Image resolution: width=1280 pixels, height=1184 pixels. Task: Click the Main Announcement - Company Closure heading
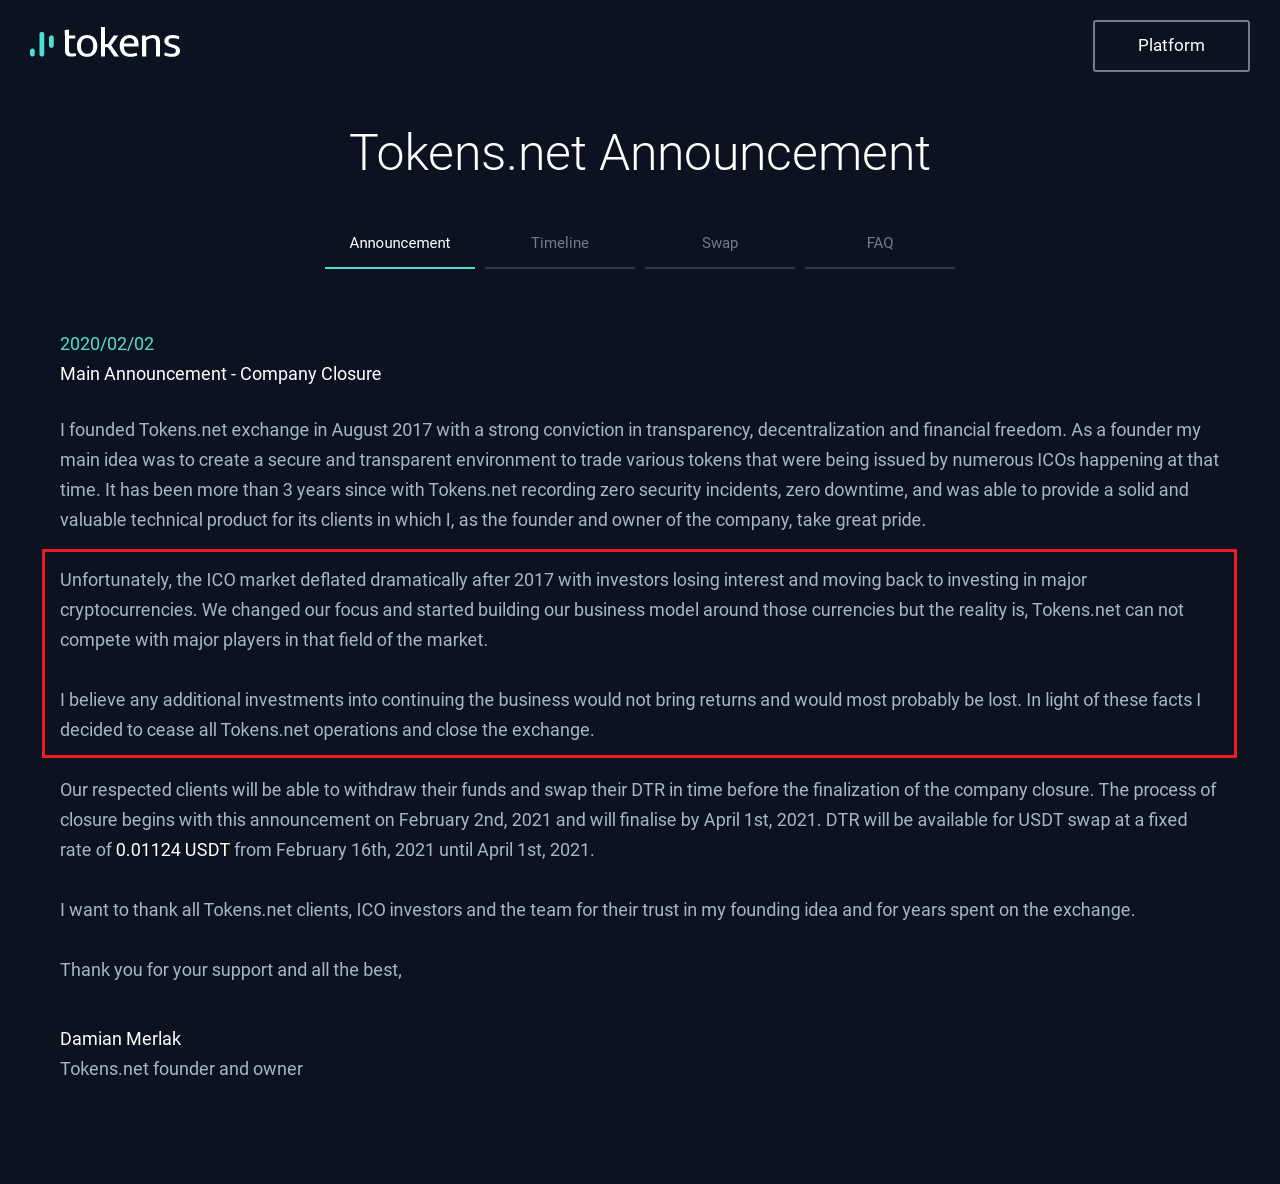[x=221, y=374]
